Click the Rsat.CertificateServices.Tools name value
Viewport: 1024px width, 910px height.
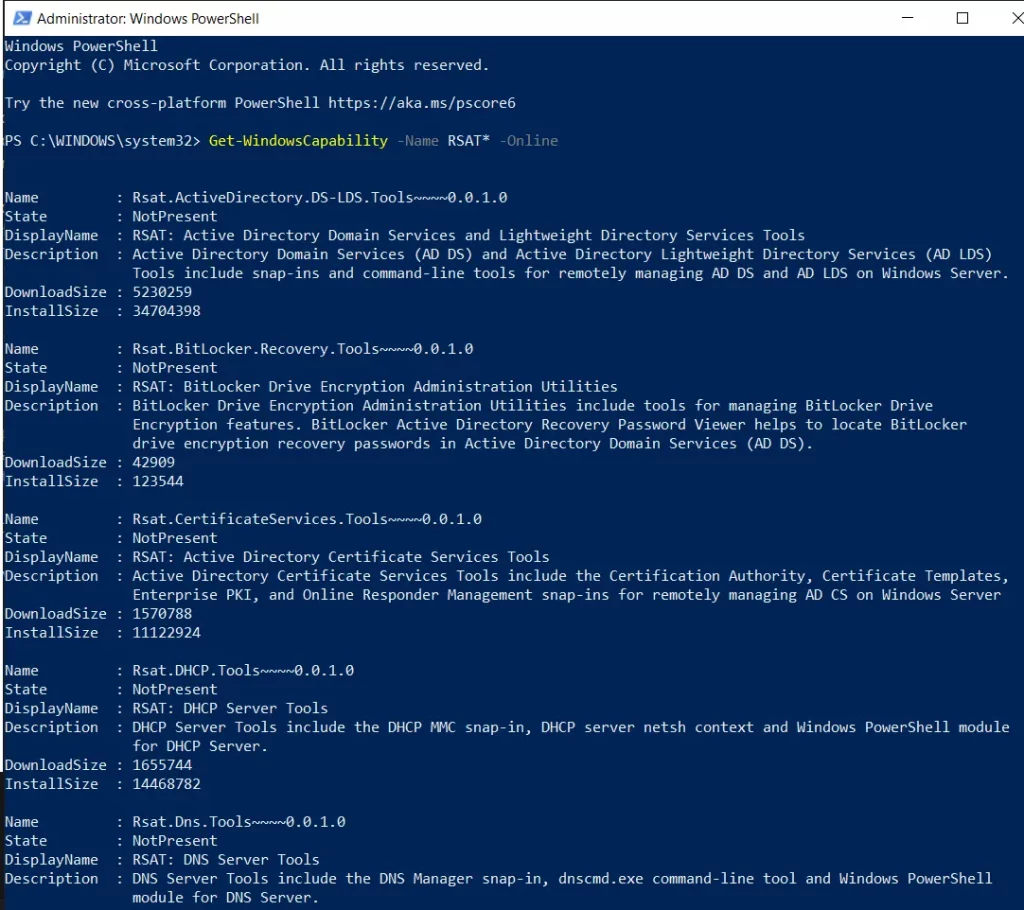pyautogui.click(x=306, y=519)
